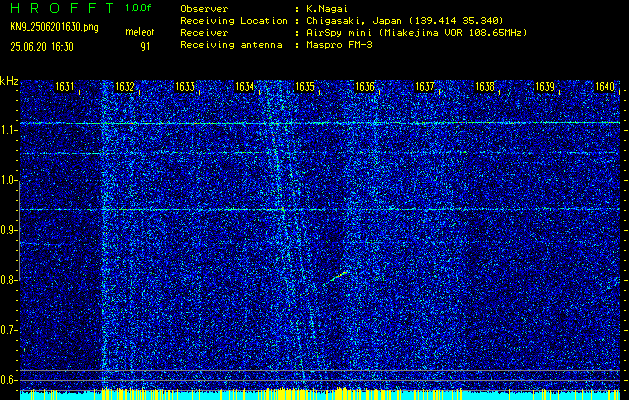This screenshot has height=400, width=629.
Task: Click the Maspro FM-3 antenna text
Action: tap(339, 45)
